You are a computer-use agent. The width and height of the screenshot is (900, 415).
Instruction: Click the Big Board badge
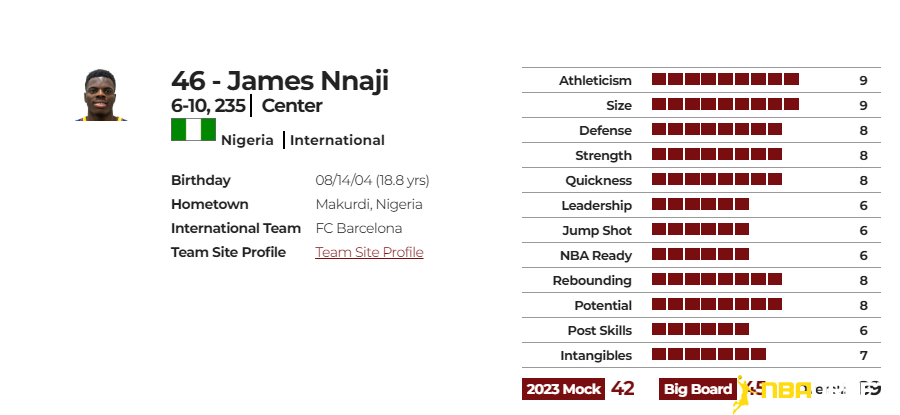[x=697, y=389]
